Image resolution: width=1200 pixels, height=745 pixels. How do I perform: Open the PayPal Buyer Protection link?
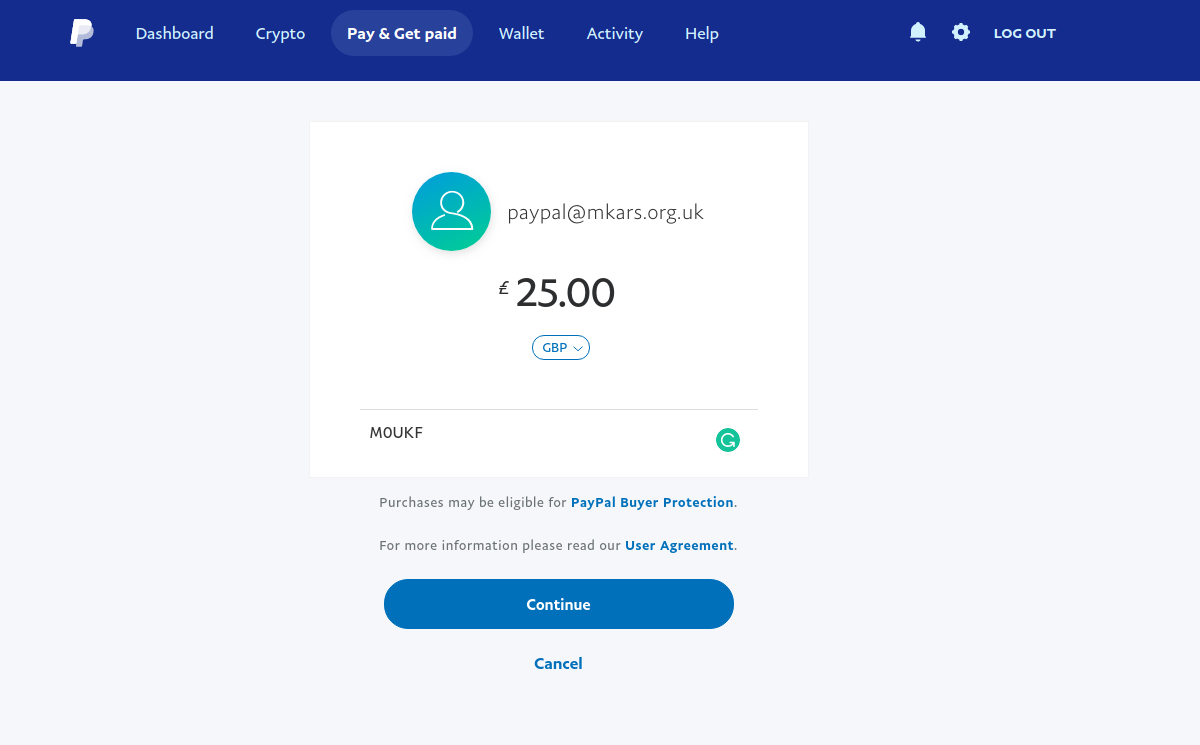tap(652, 502)
